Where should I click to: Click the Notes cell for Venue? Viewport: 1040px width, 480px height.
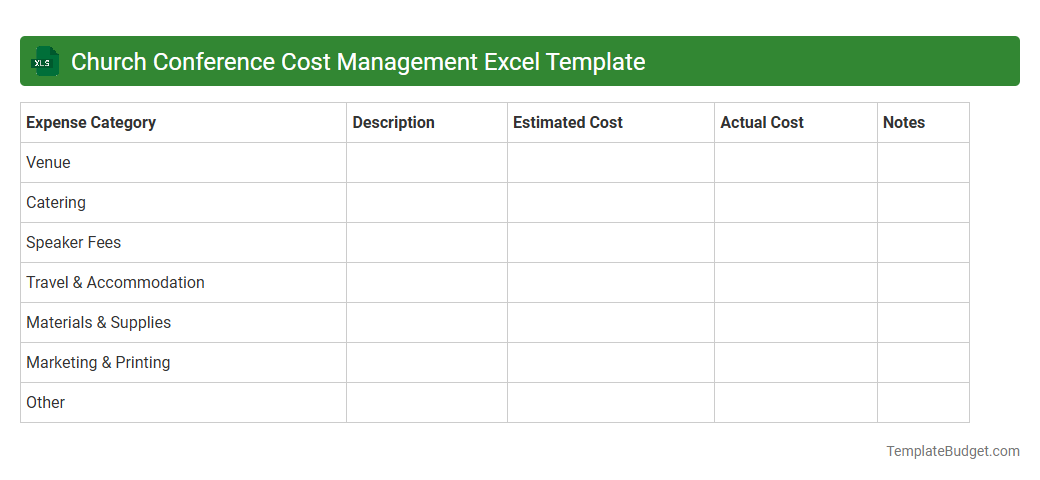click(923, 163)
